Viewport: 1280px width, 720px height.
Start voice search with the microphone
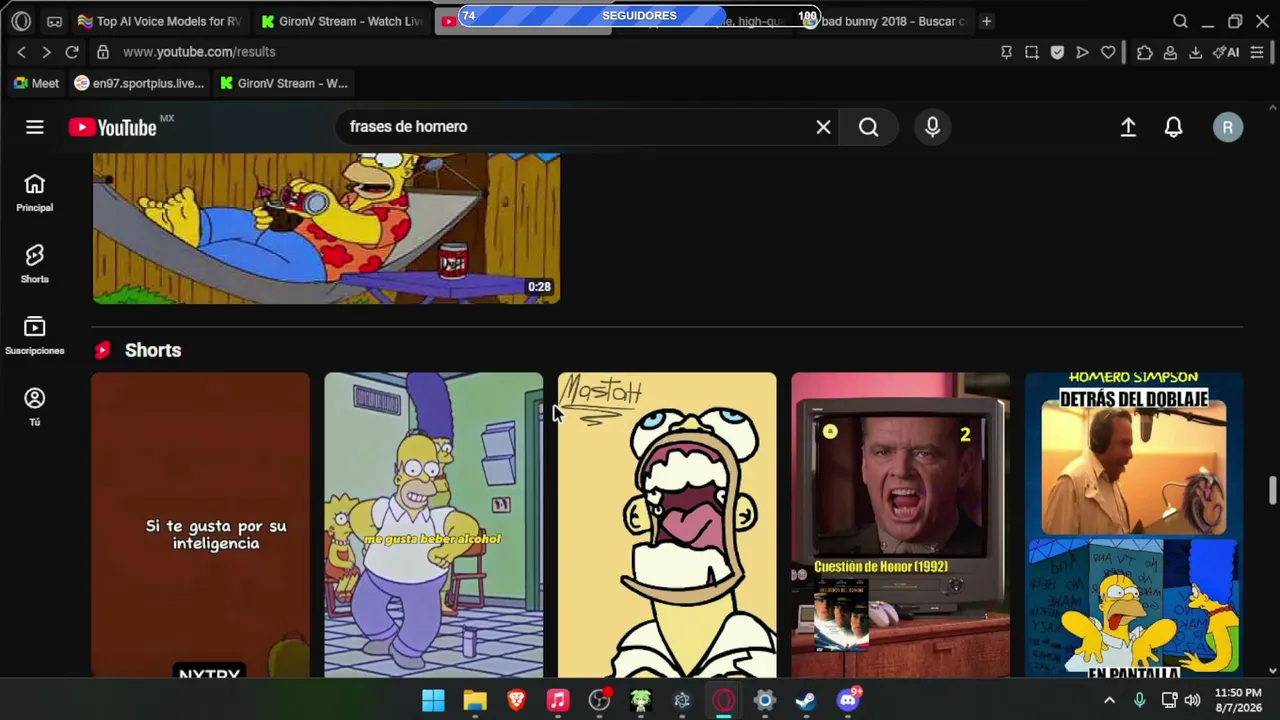pyautogui.click(x=932, y=127)
